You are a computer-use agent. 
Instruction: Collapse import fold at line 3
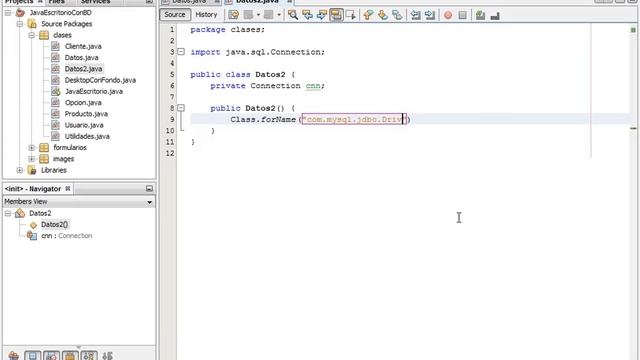(181, 52)
